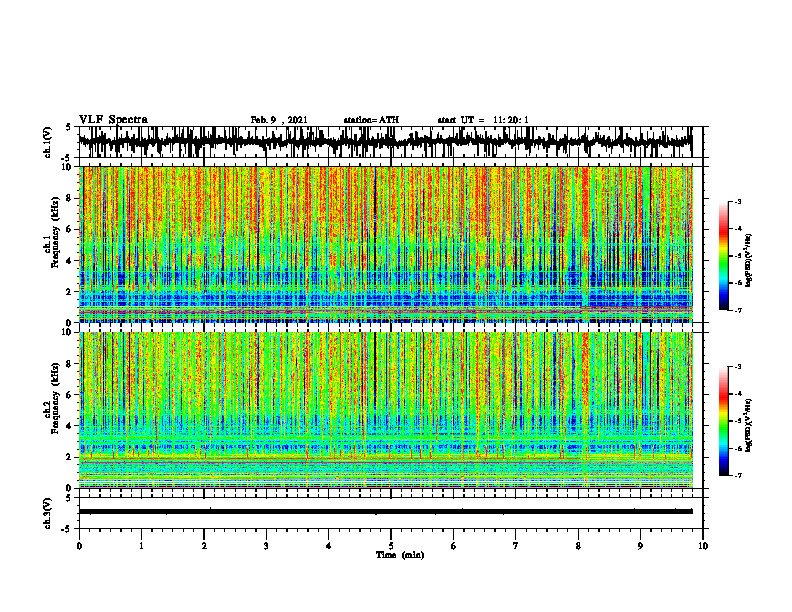Click time axis tick label "4"

[329, 546]
